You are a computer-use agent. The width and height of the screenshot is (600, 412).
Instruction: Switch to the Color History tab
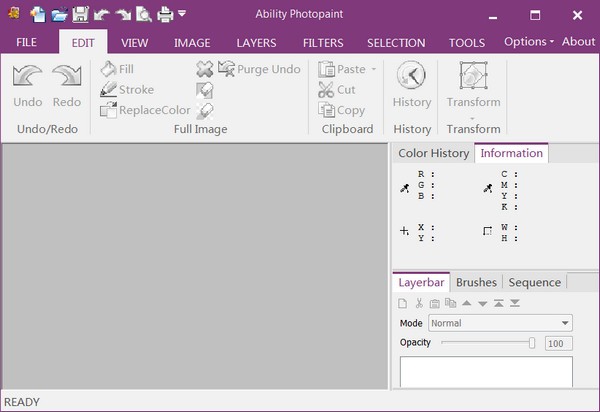point(433,153)
